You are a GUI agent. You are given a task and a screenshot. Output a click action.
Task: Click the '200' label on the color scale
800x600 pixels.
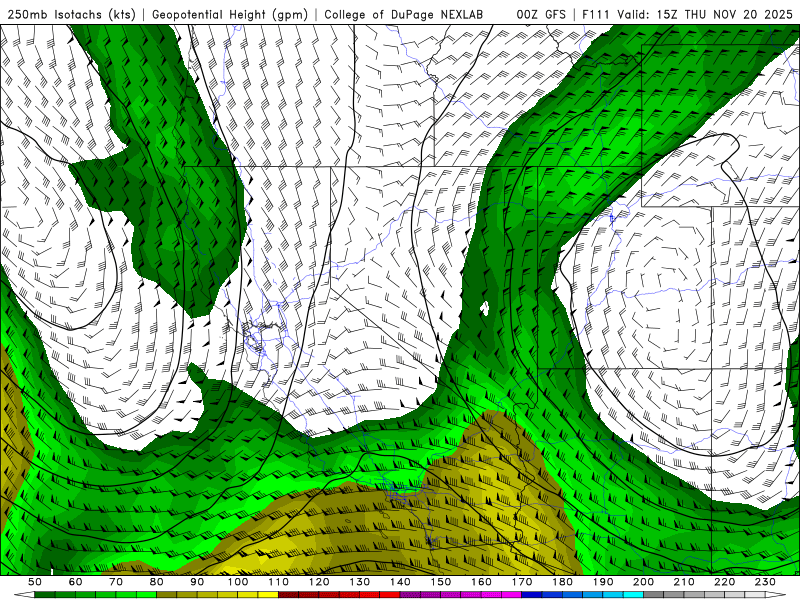tap(643, 582)
